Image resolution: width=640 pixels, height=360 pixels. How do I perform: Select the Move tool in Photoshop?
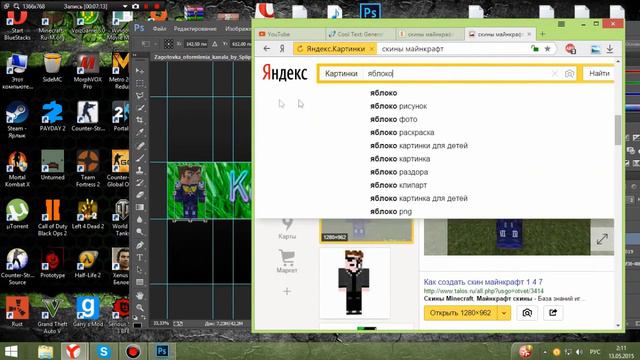(x=140, y=71)
